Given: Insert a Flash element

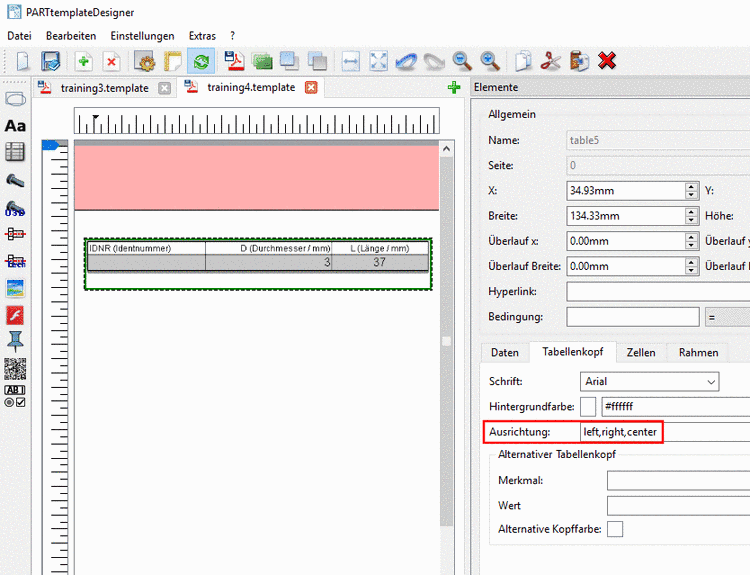Looking at the screenshot, I should click(15, 315).
